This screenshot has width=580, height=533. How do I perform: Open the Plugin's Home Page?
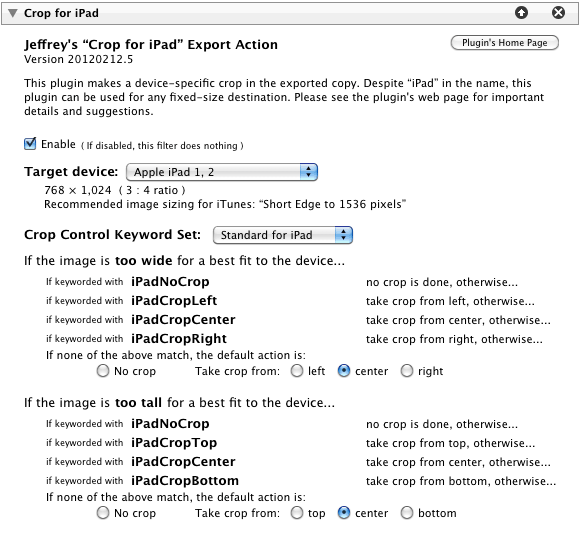tap(505, 43)
